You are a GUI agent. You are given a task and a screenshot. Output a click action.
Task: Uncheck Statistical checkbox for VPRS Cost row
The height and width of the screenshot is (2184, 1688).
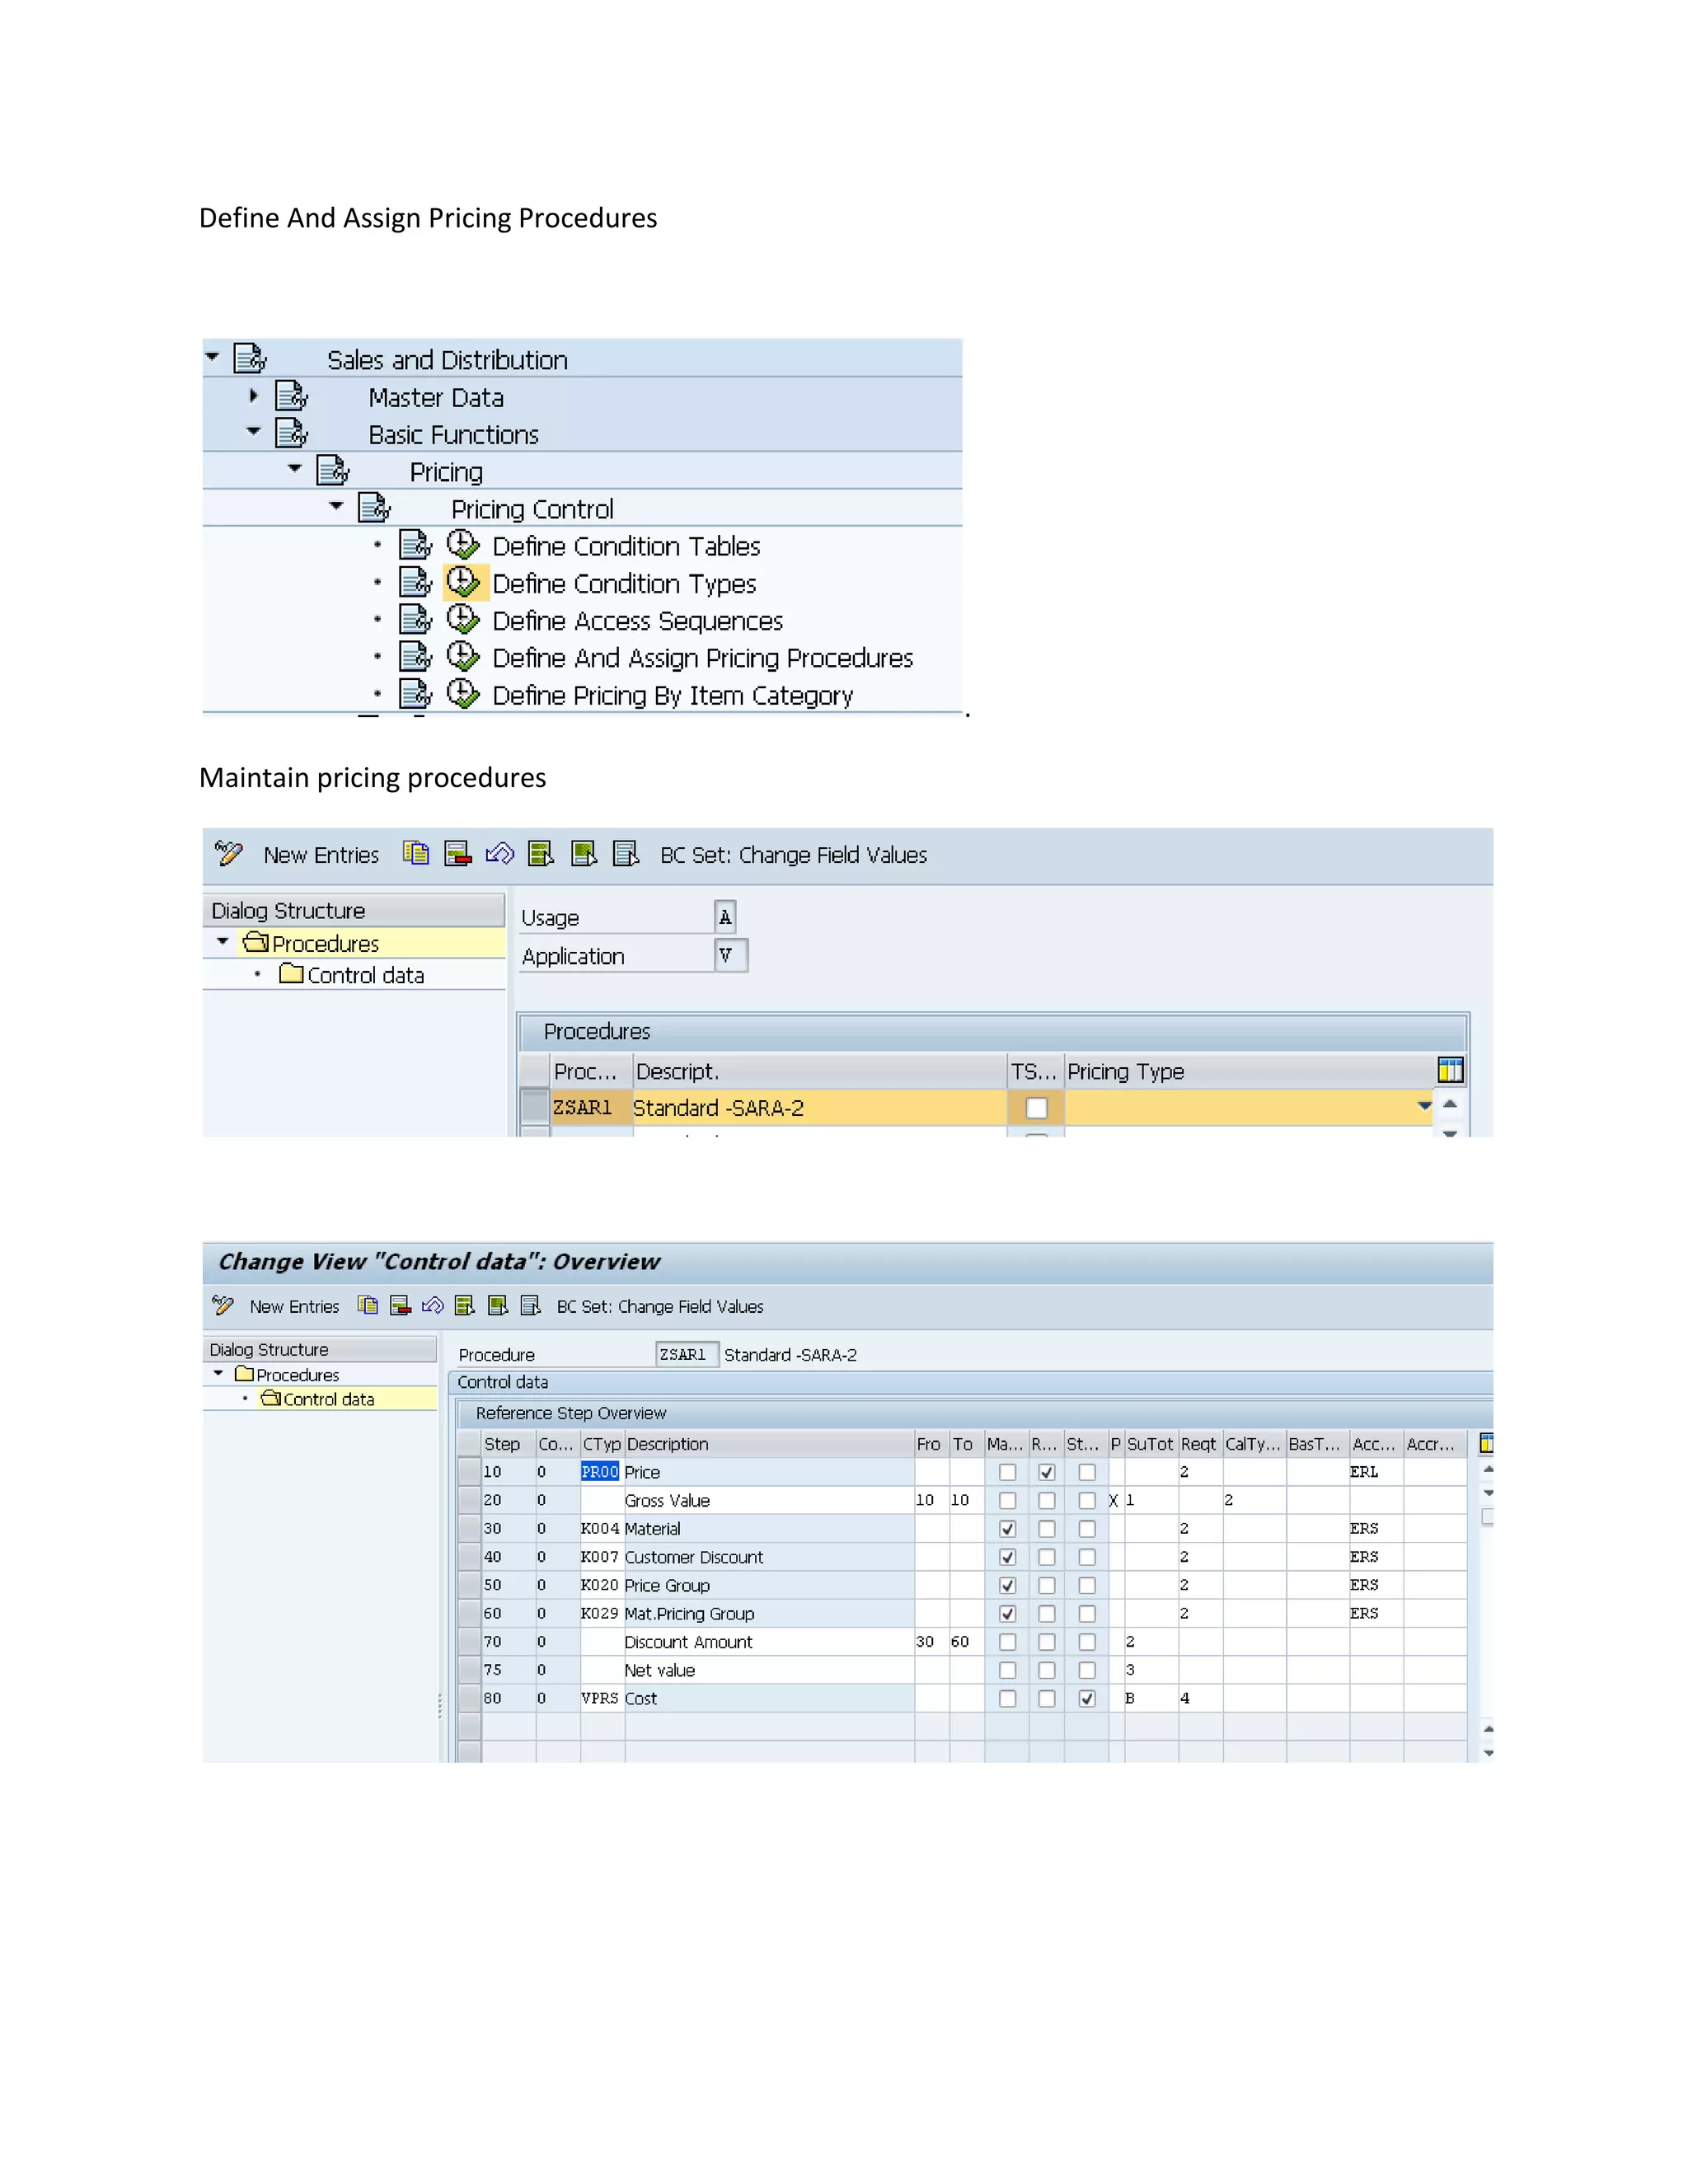tap(1087, 1698)
